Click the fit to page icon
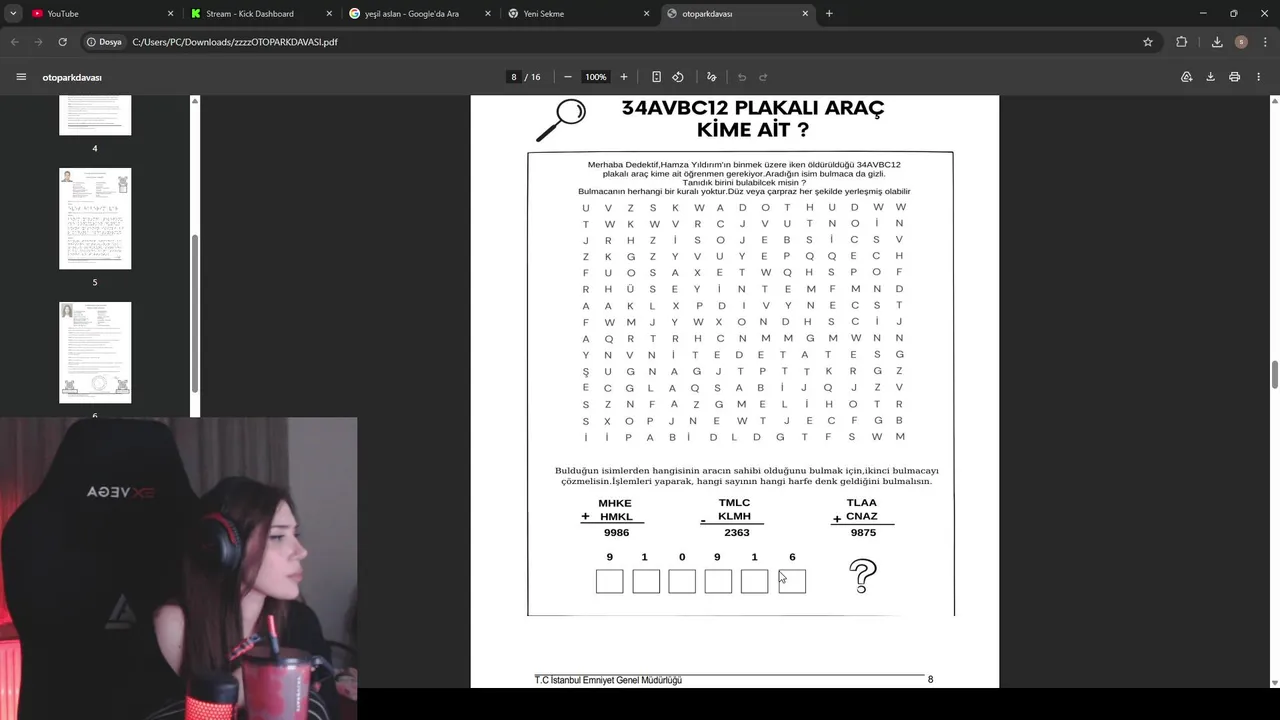The width and height of the screenshot is (1280, 720). pyautogui.click(x=656, y=77)
